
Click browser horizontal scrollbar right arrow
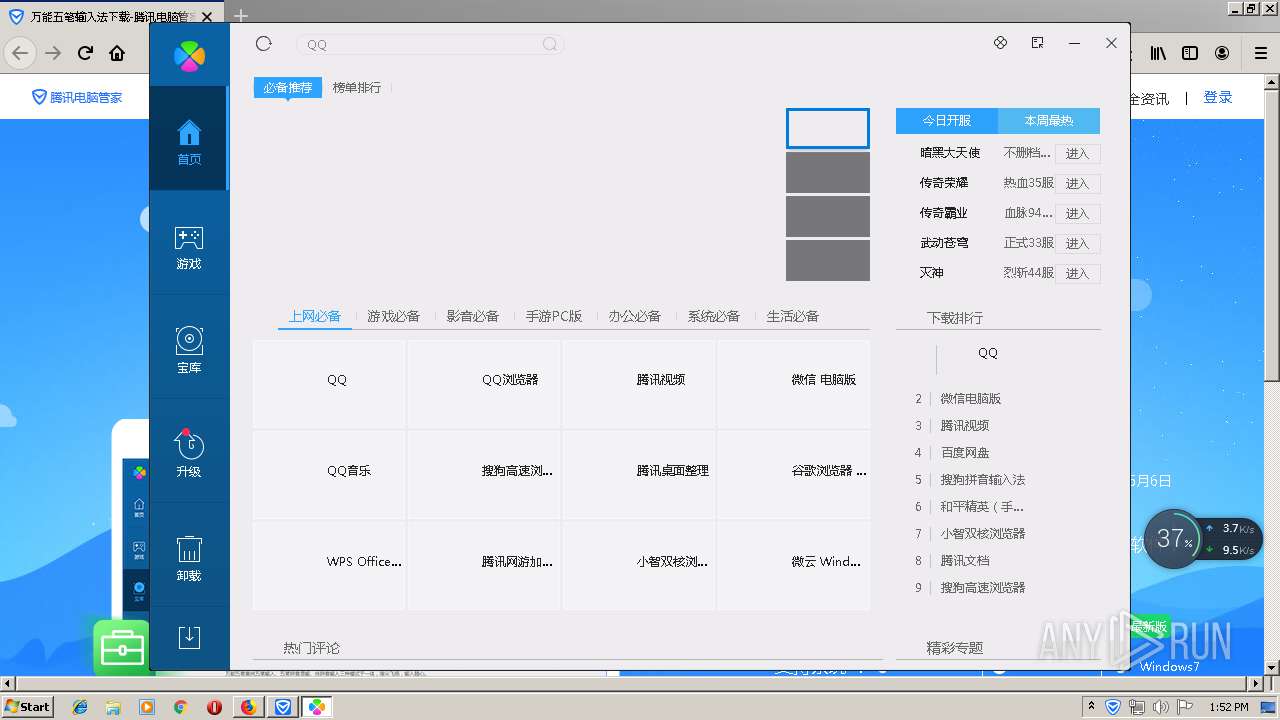pyautogui.click(x=1256, y=683)
